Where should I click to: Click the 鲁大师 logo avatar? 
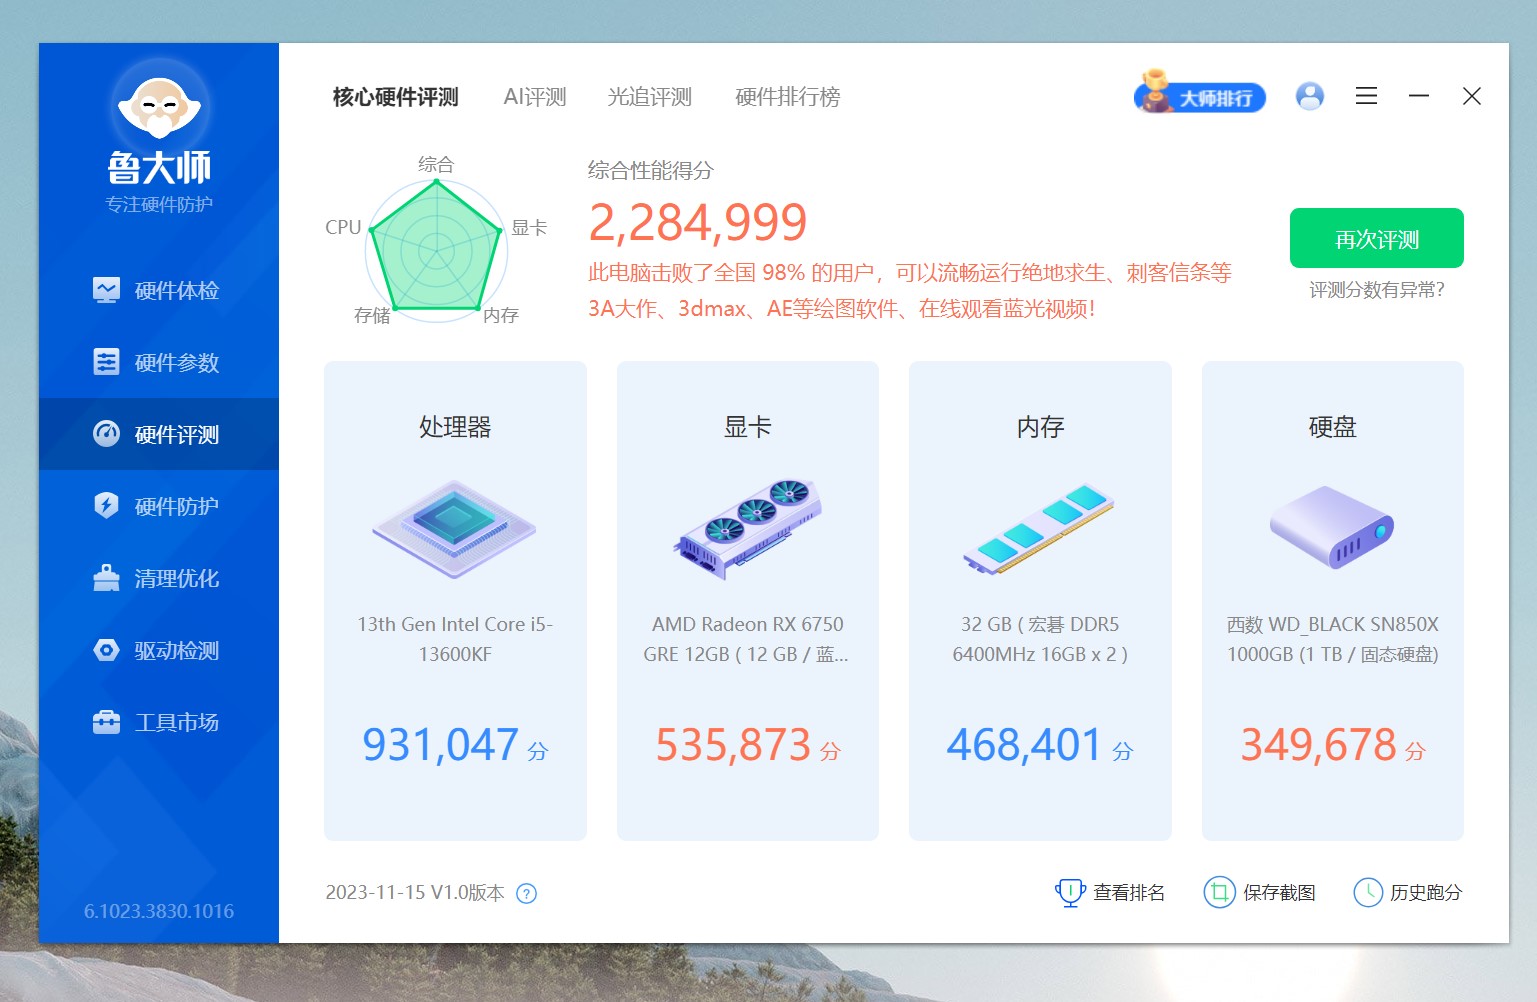tap(159, 106)
